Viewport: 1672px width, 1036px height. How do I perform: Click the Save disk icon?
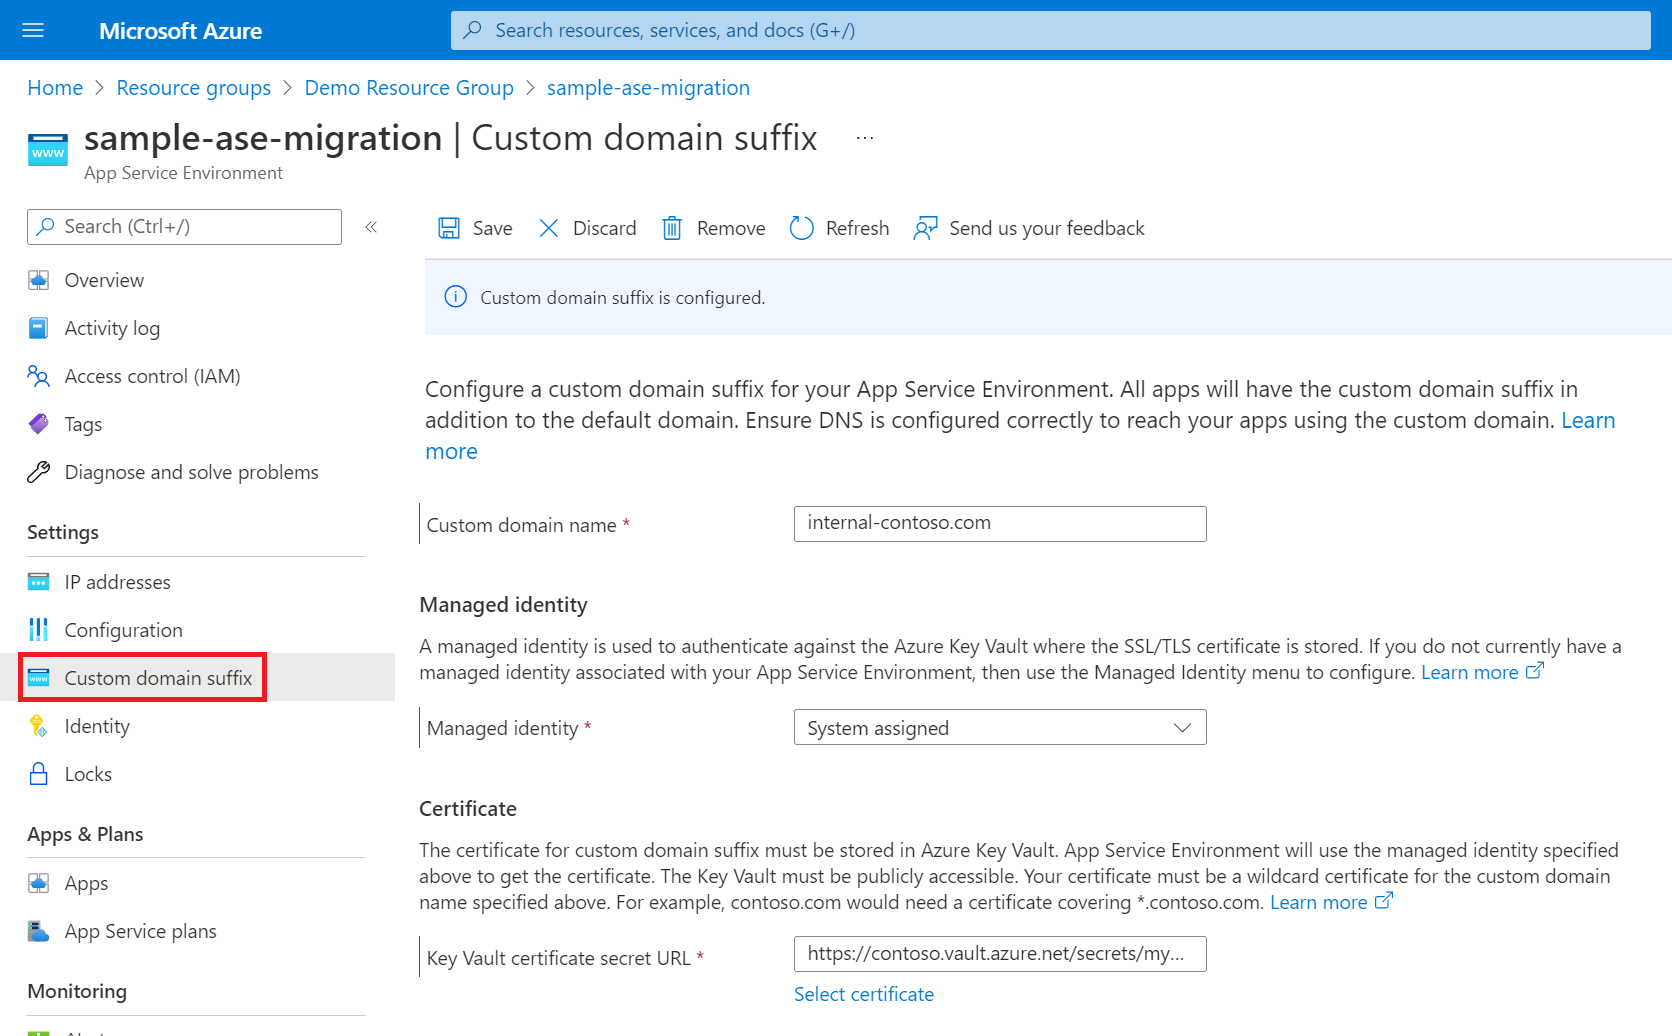click(x=449, y=228)
